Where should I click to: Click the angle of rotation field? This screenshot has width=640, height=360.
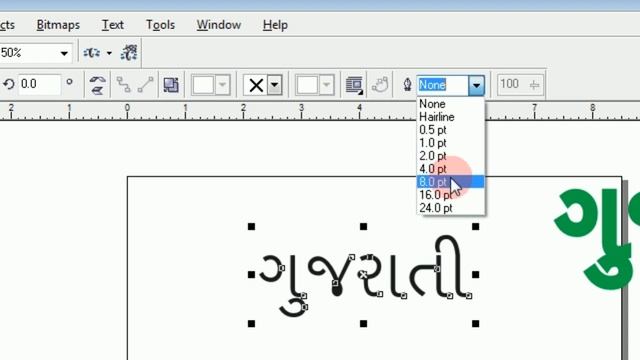pos(39,84)
